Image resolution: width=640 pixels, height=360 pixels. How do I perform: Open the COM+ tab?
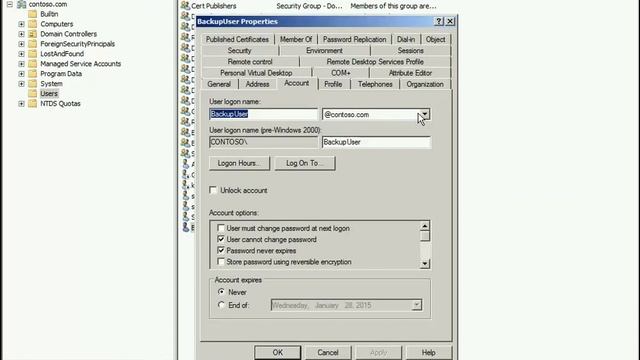click(x=341, y=73)
